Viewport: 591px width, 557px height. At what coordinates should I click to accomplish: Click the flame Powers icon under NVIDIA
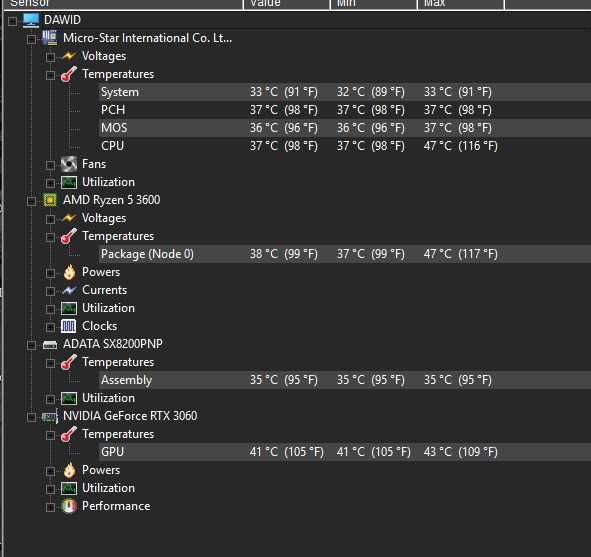pyautogui.click(x=69, y=470)
